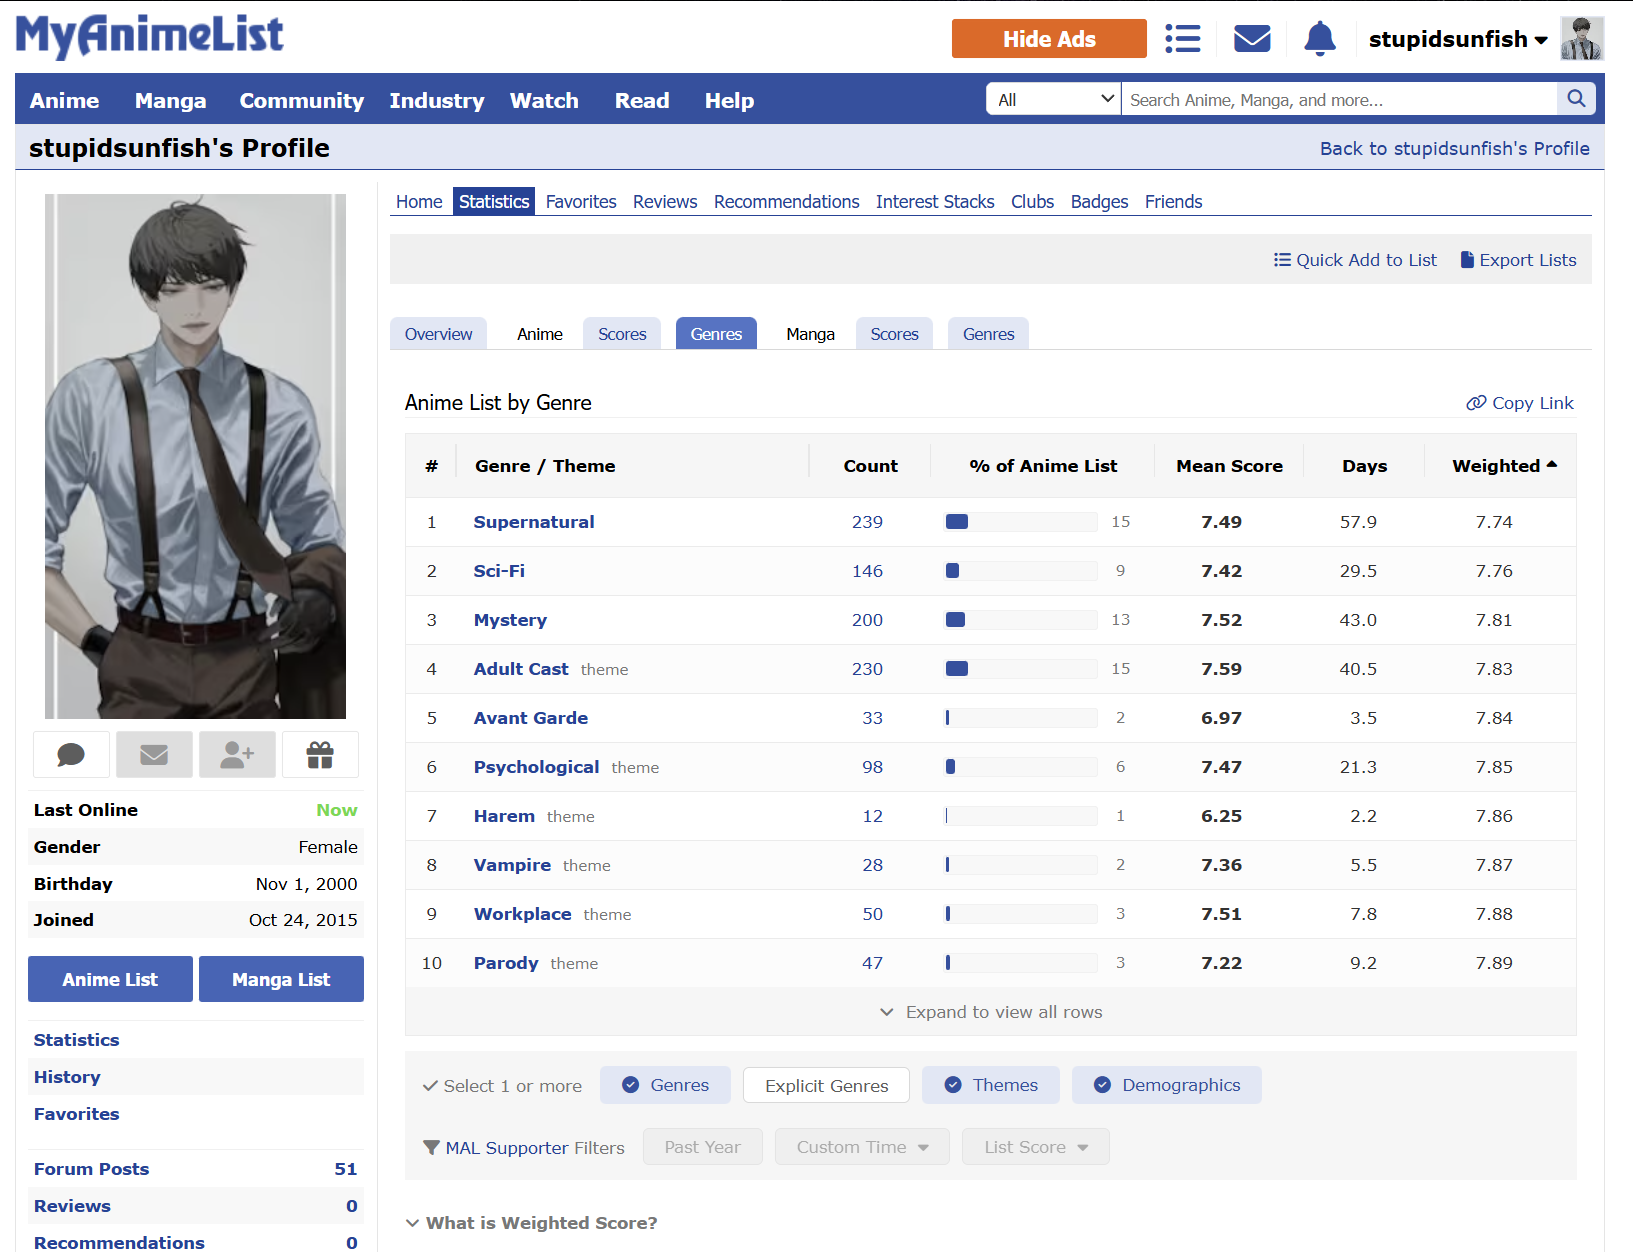Click the profile envelope message icon
Viewport: 1633px width, 1252px height.
(154, 755)
